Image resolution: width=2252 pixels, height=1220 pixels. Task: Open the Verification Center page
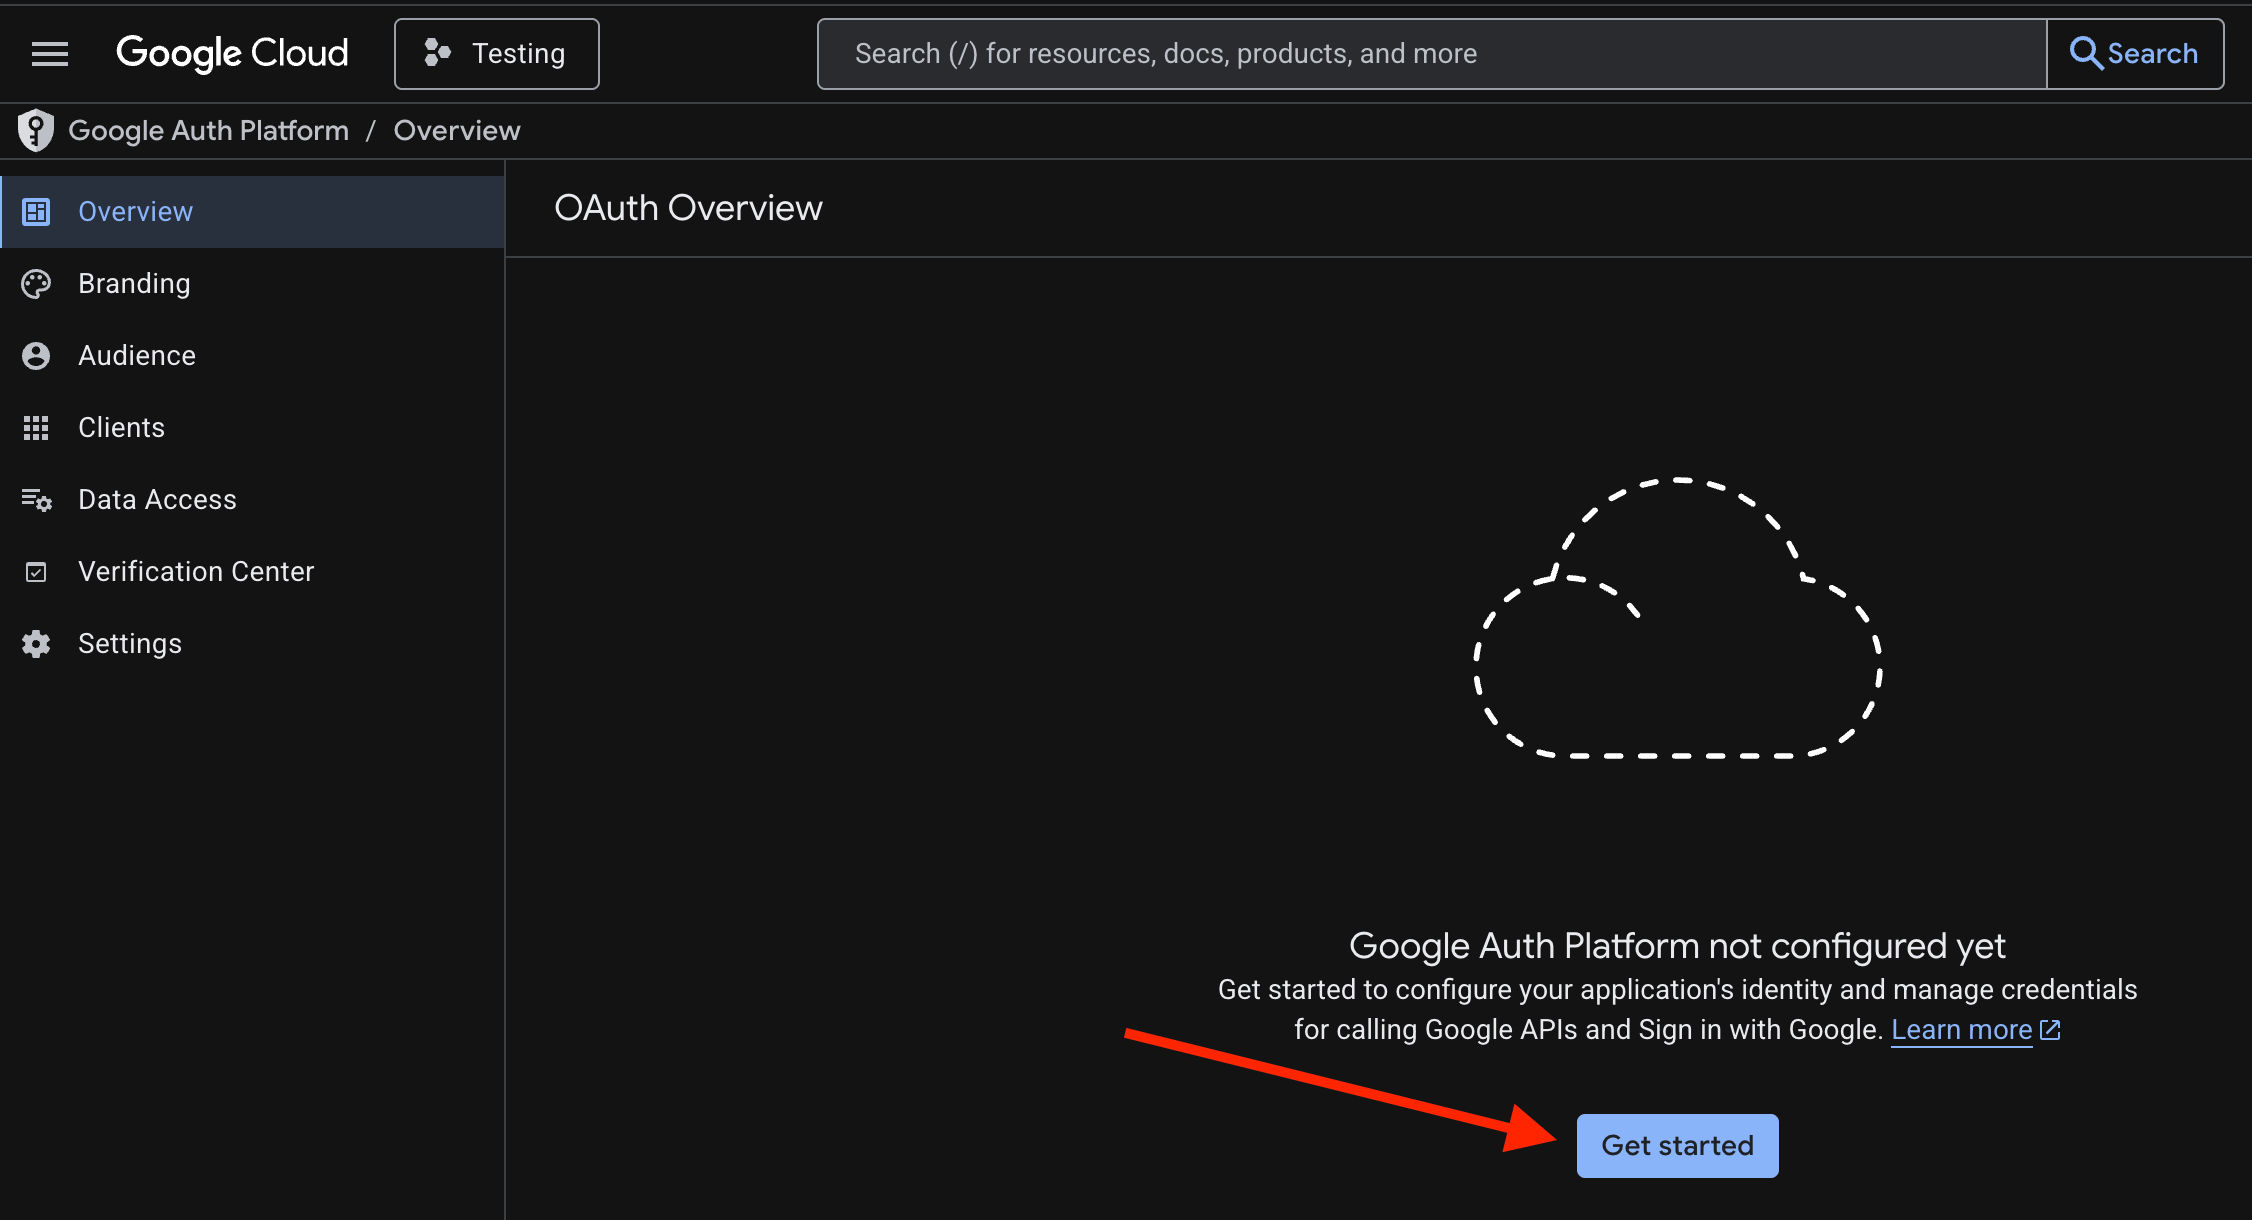[252, 572]
